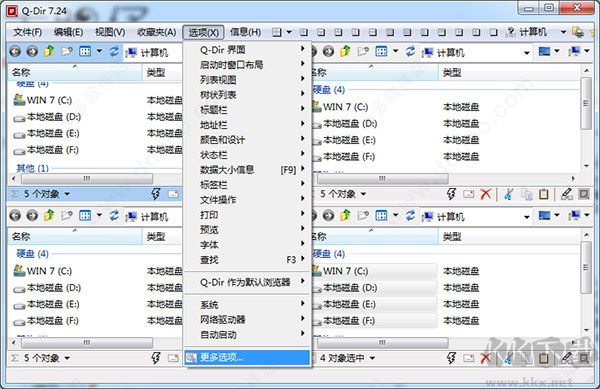Open bottom-right pane address dropdown
Screen dimensions: 600x389
(x=527, y=217)
